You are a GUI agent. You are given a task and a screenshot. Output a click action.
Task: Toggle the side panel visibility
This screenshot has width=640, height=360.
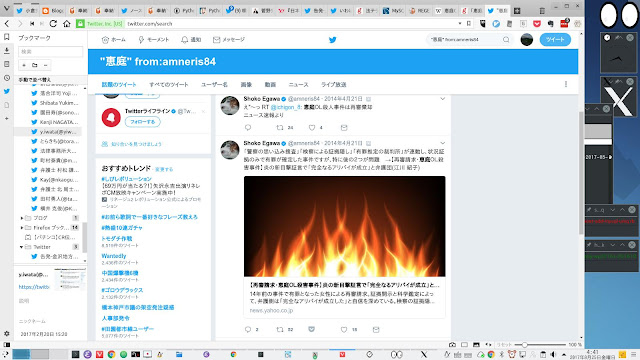coord(7,344)
